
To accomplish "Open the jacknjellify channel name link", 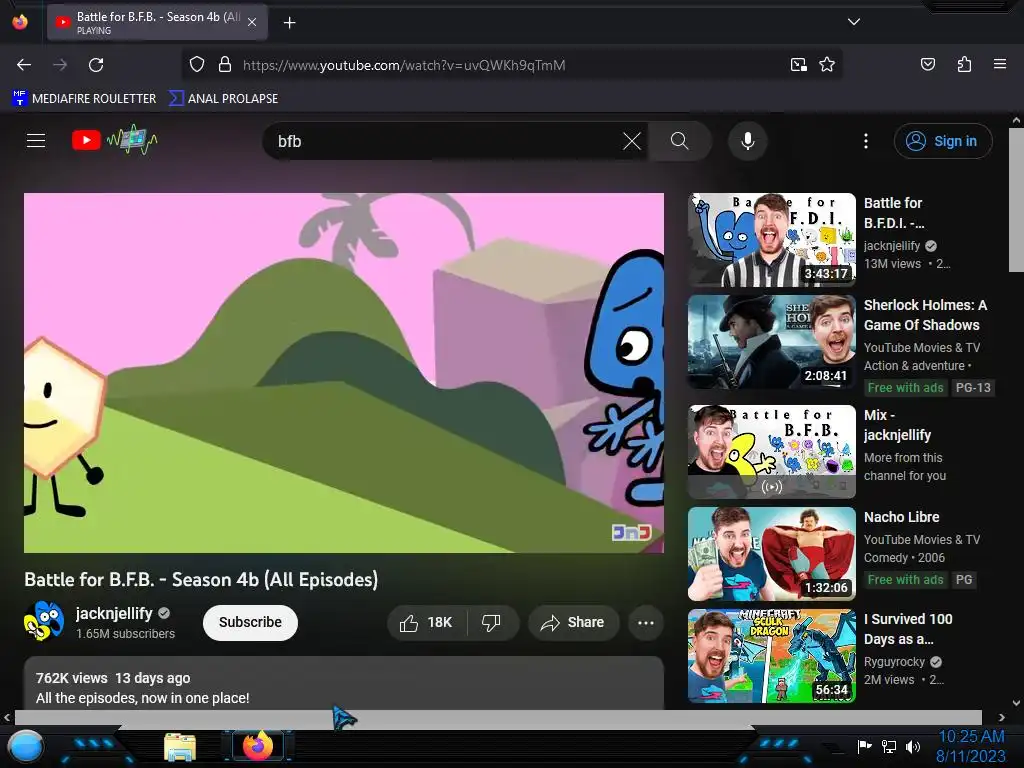I will pos(114,613).
